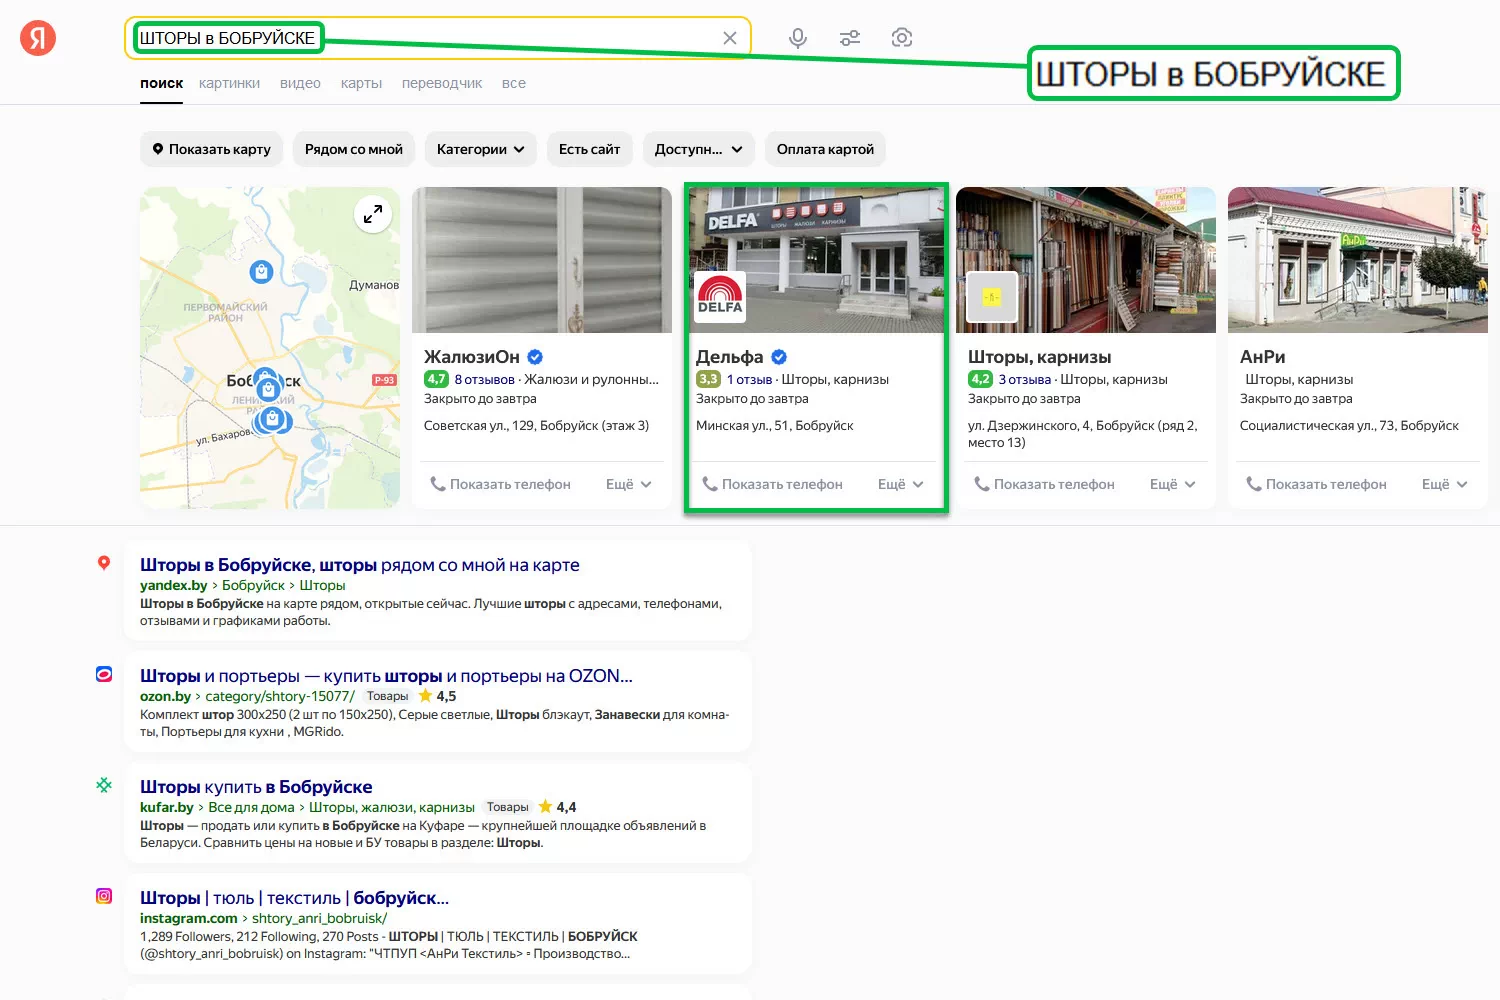
Task: Start voice search with microphone icon
Action: (x=797, y=38)
